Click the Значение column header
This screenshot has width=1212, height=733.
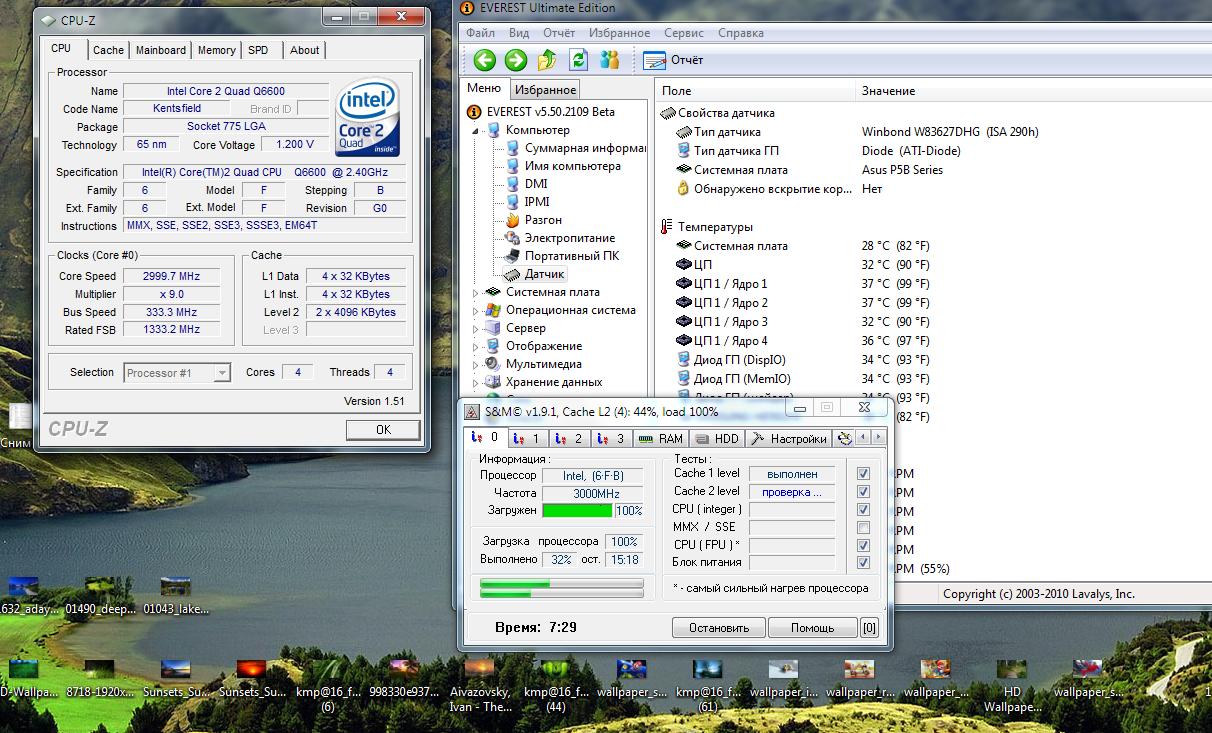click(889, 91)
